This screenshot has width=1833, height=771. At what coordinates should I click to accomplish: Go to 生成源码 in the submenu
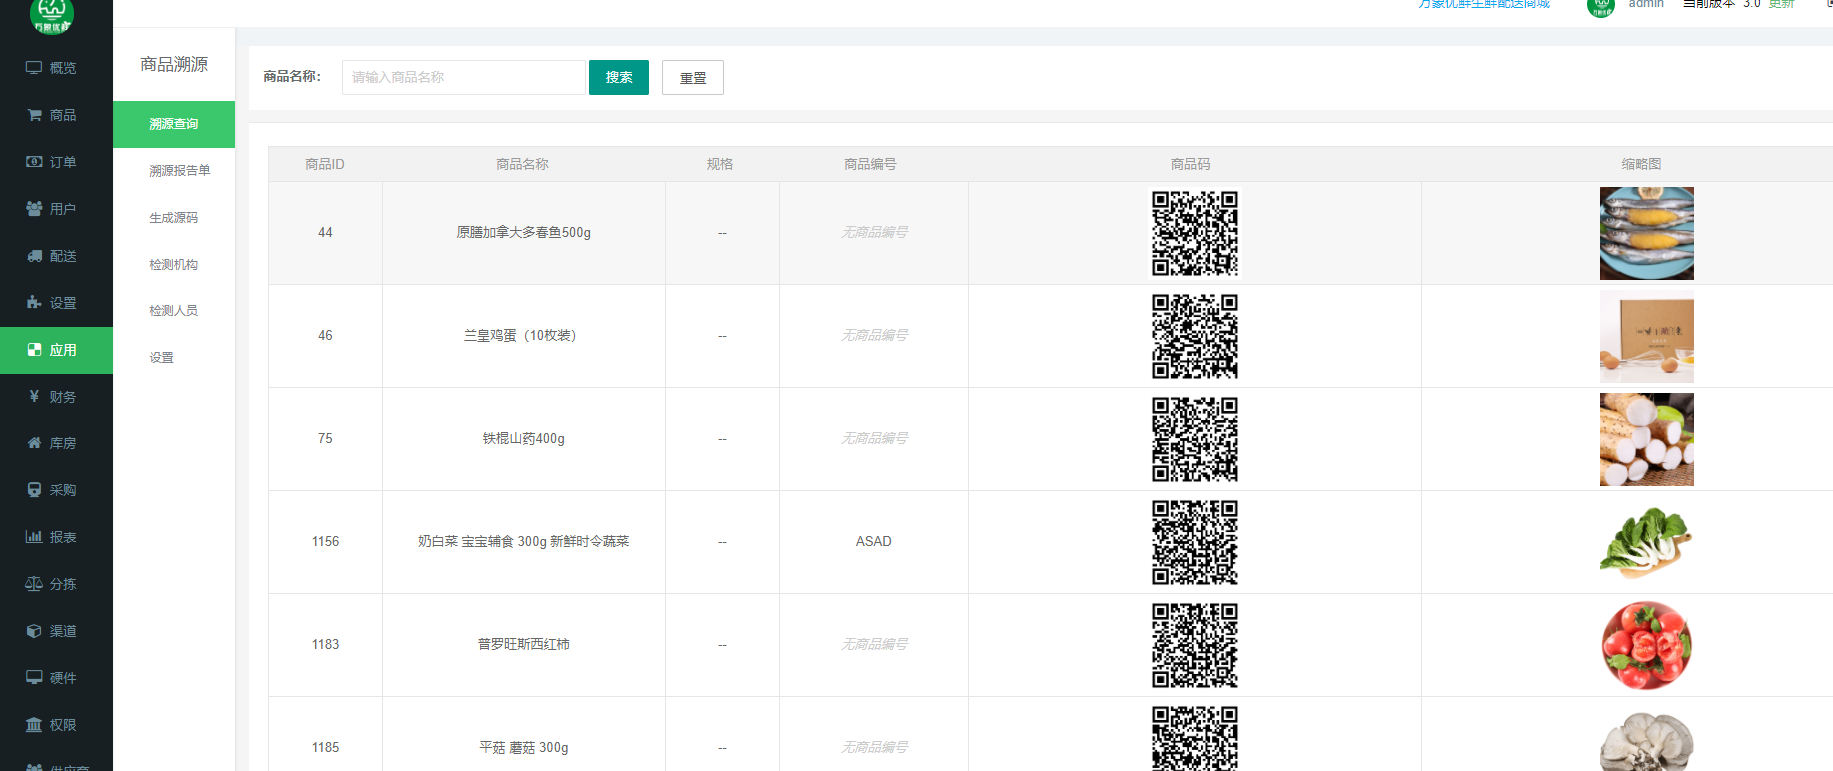point(174,218)
